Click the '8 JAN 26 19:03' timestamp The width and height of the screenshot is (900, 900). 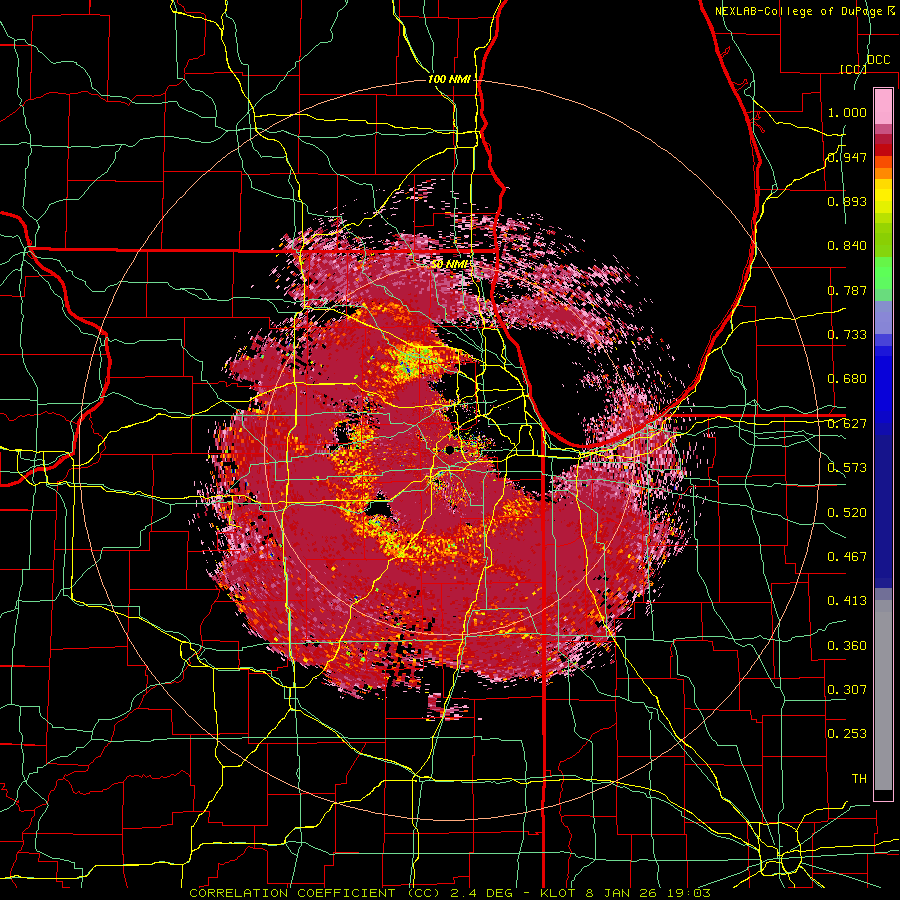click(648, 893)
